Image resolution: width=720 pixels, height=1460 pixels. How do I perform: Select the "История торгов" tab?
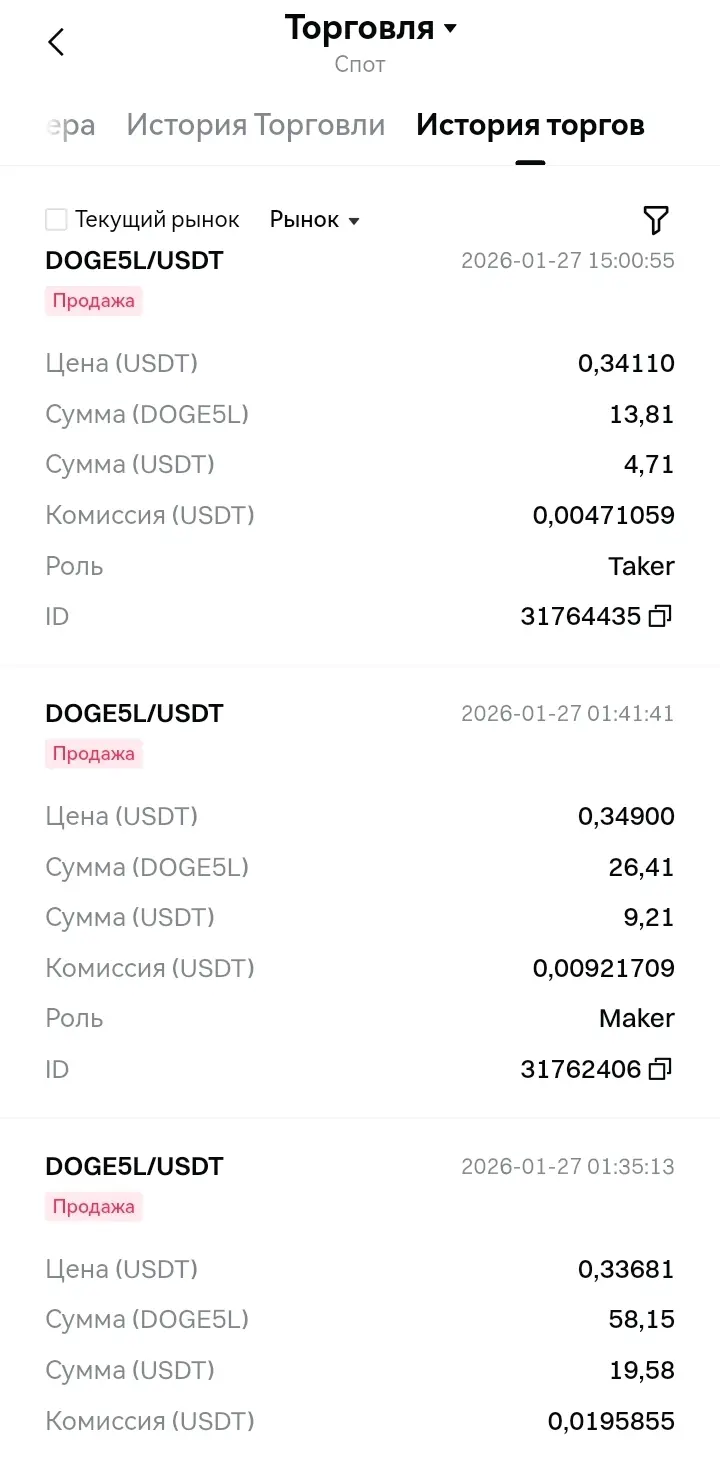coord(530,125)
